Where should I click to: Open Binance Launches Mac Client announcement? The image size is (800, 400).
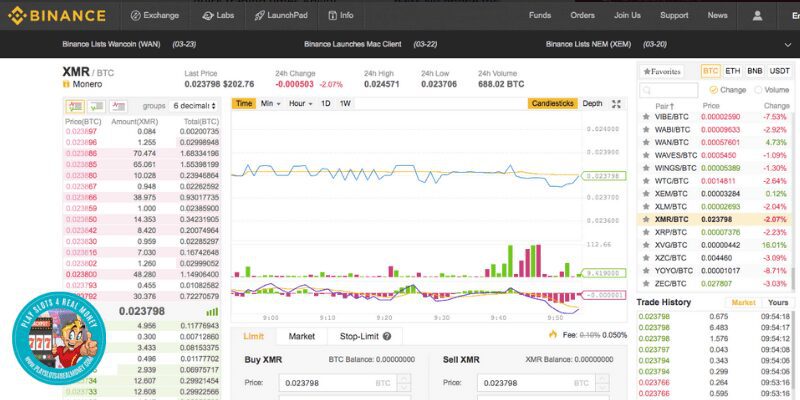pos(370,44)
